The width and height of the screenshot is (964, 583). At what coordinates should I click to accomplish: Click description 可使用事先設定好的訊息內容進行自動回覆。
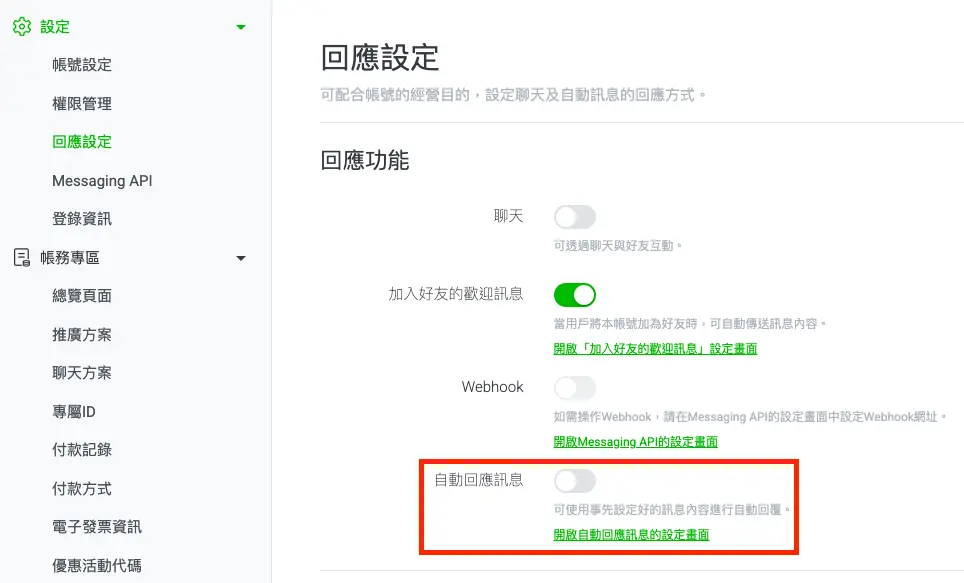pos(672,509)
